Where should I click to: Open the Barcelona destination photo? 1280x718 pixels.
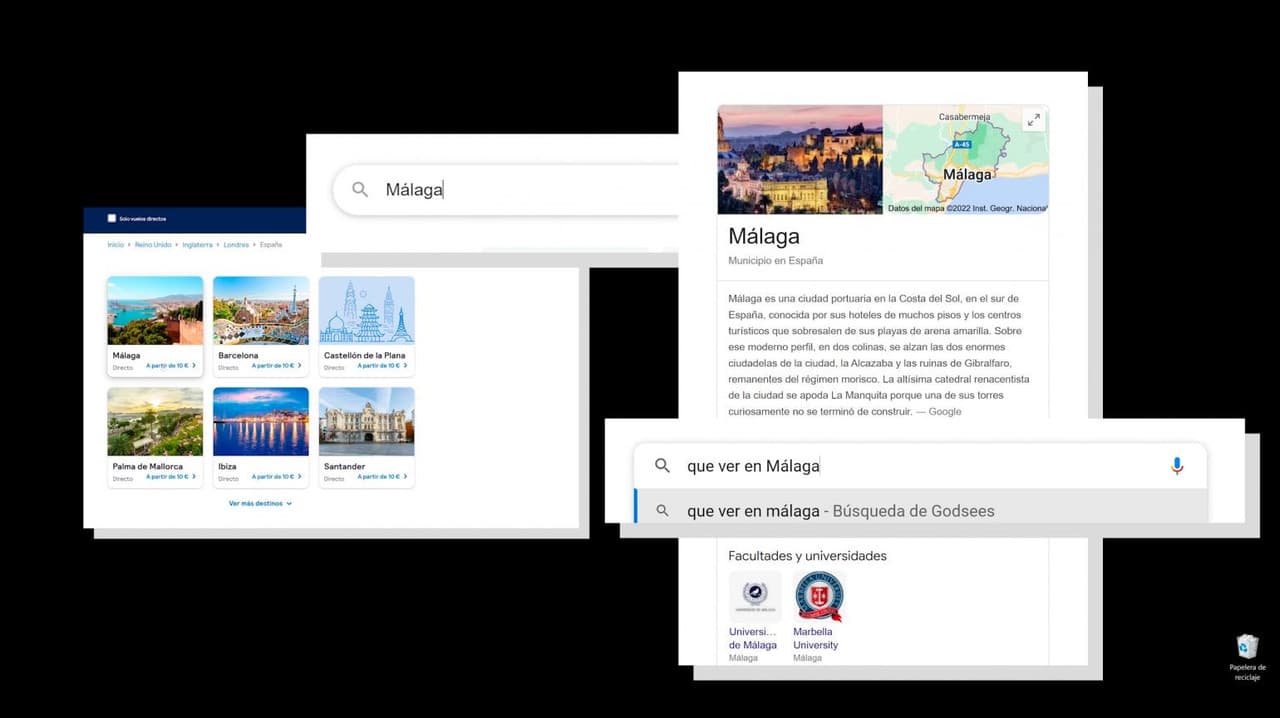[261, 310]
